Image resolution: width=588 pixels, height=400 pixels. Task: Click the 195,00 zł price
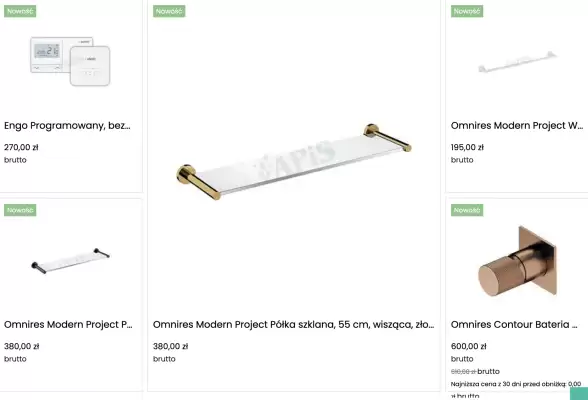point(467,147)
